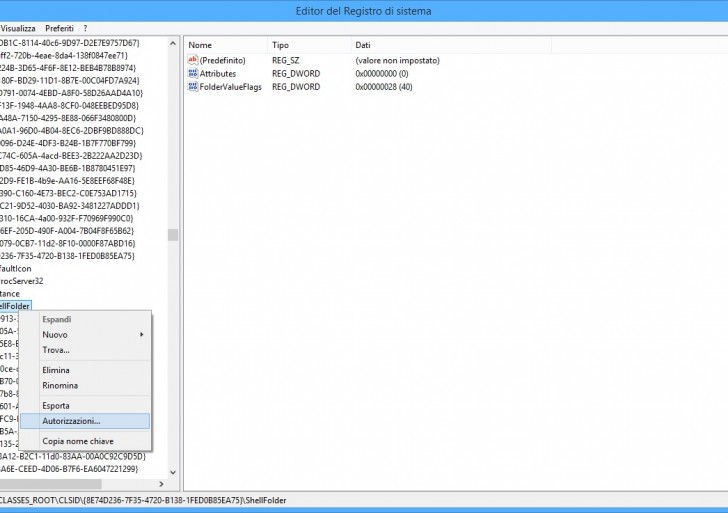Image resolution: width=728 pixels, height=513 pixels.
Task: Open the Visualizza menu
Action: tap(17, 28)
